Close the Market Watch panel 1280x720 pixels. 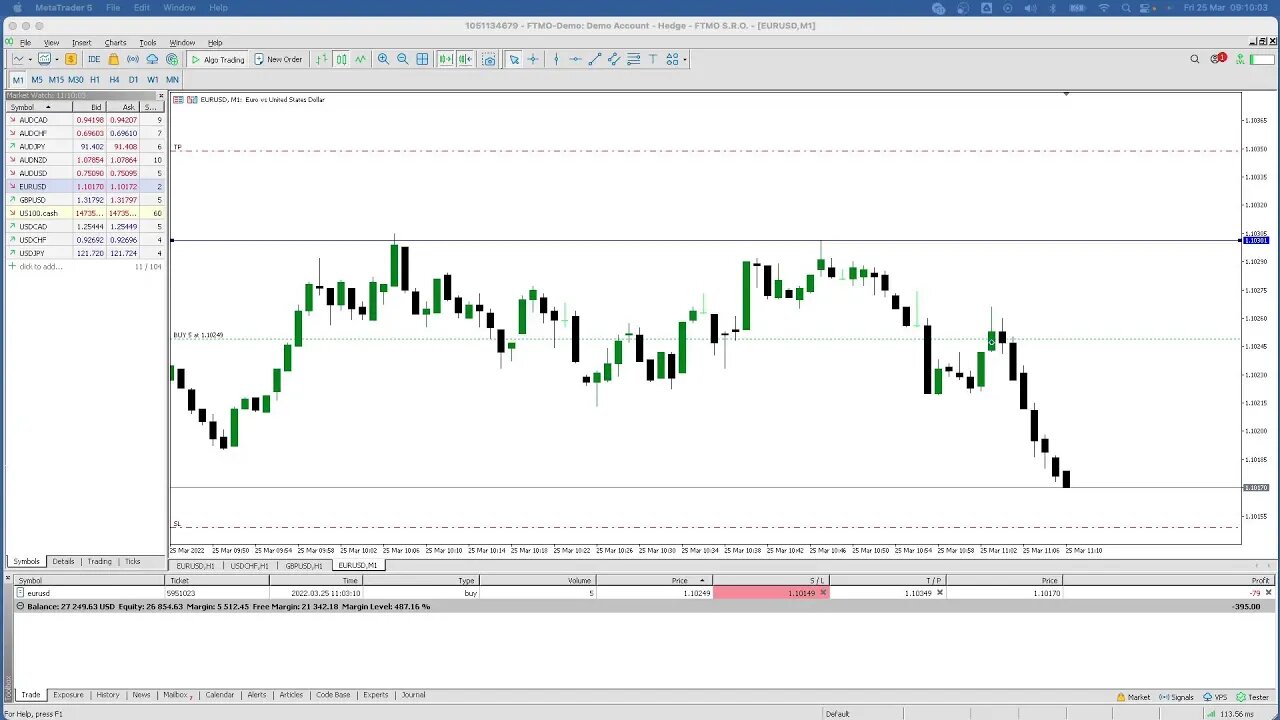161,96
